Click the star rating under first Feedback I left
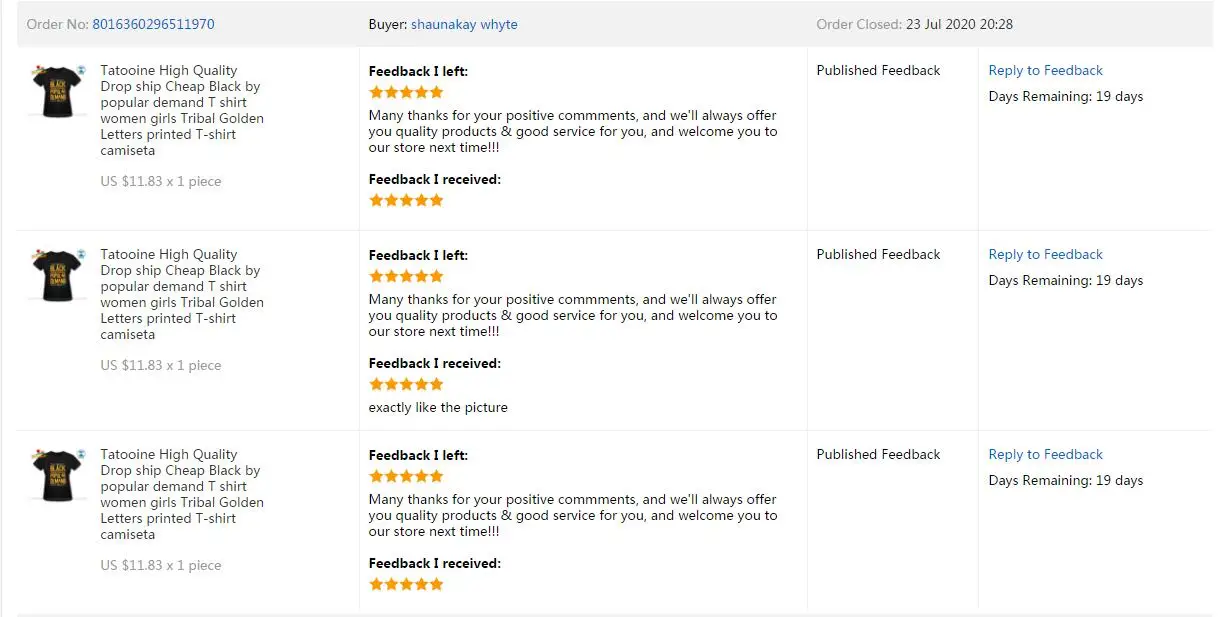The width and height of the screenshot is (1221, 617). click(x=406, y=92)
